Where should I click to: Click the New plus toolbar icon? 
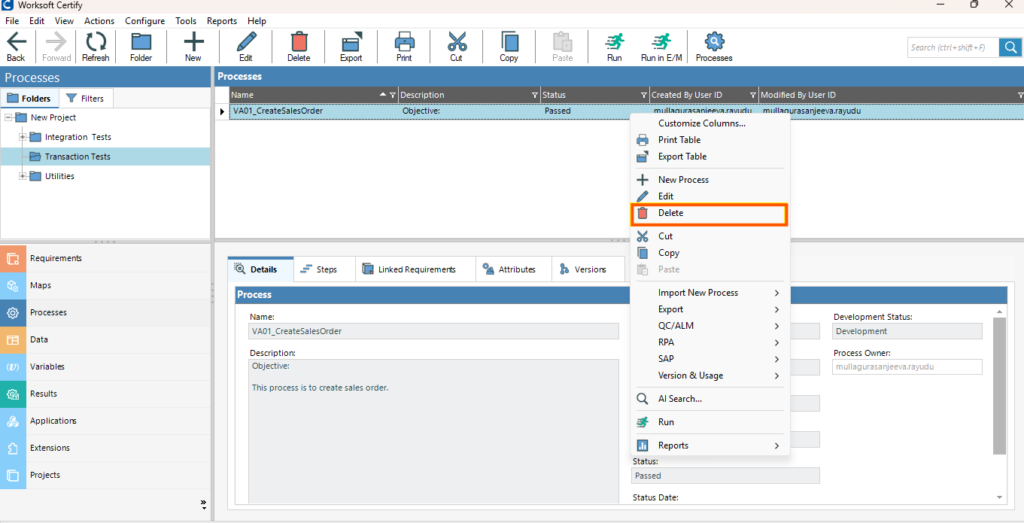coord(193,47)
